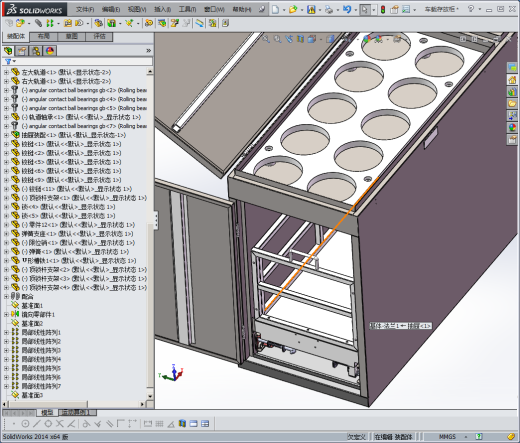Viewport: 520px width, 443px height.
Task: Click the Undo arrow icon
Action: pyautogui.click(x=347, y=10)
